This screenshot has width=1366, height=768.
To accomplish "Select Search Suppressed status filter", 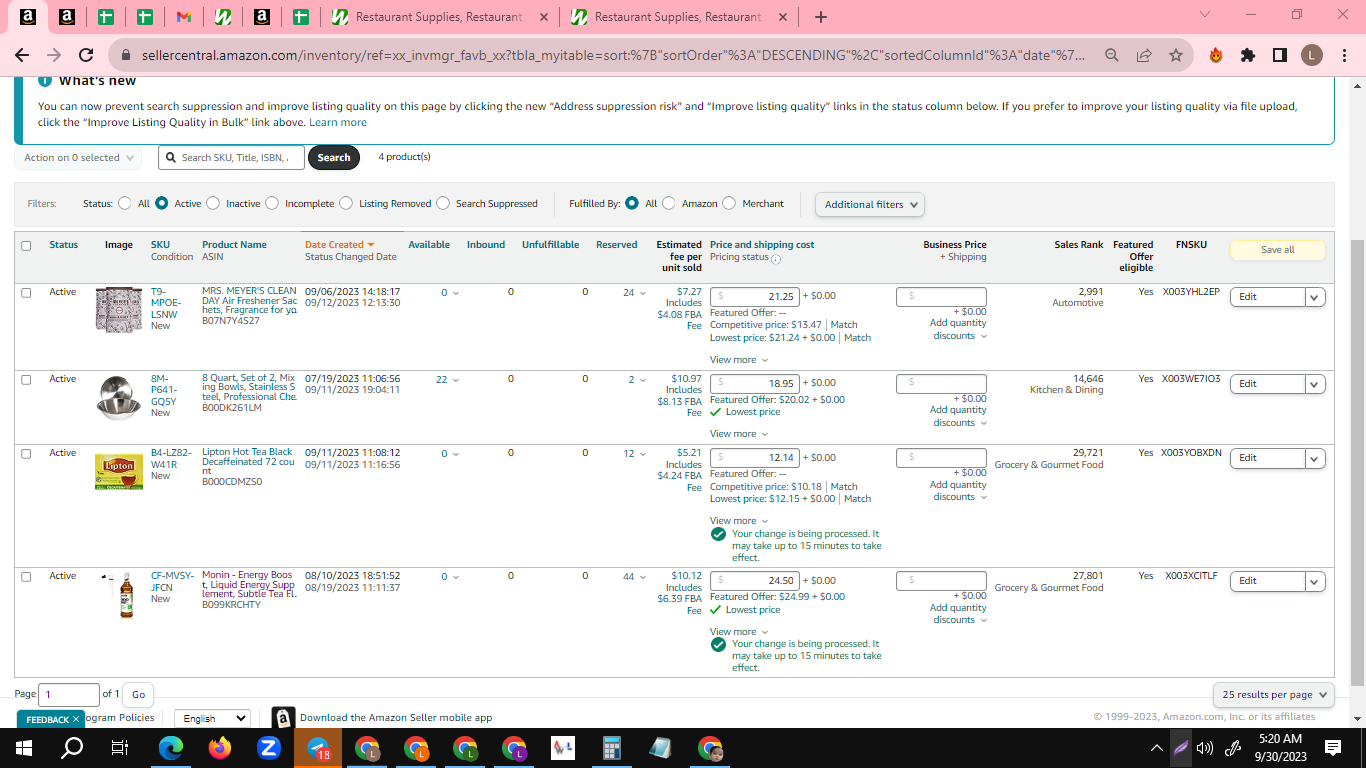I will [x=443, y=203].
